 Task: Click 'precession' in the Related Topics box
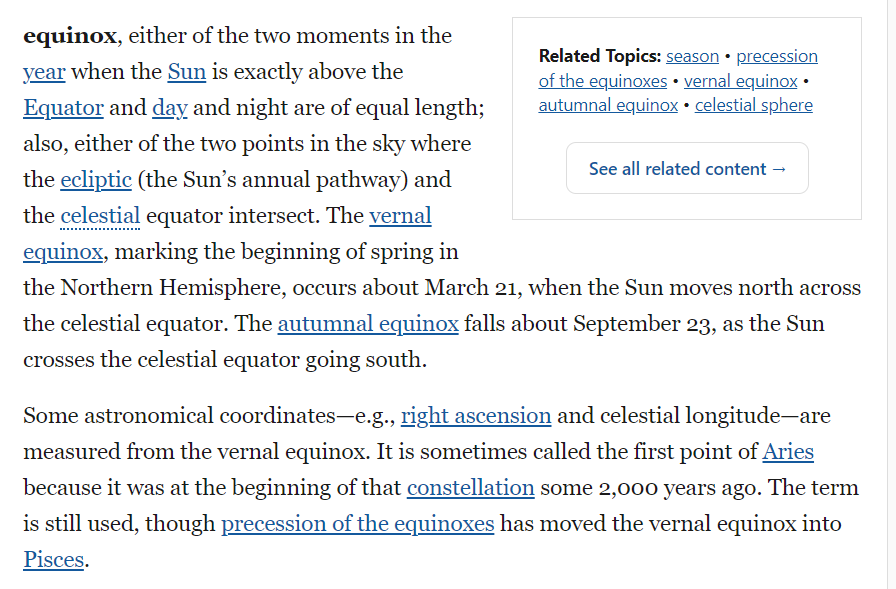pos(777,56)
